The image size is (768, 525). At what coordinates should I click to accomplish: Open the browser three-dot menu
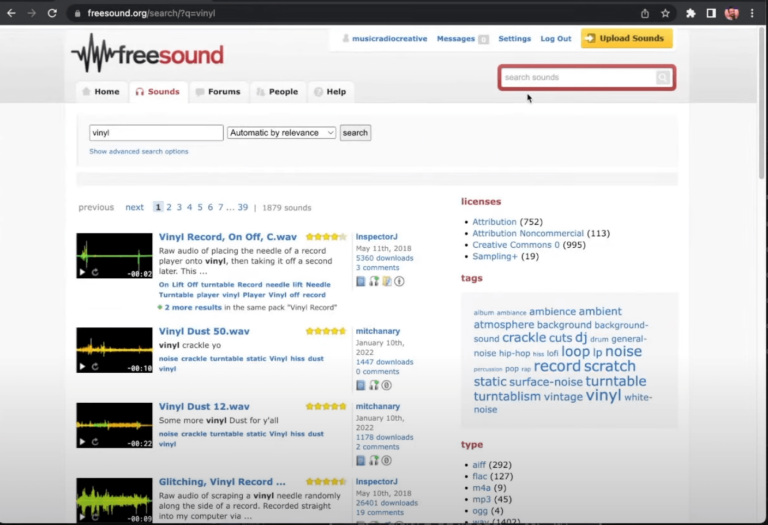pyautogui.click(x=752, y=13)
